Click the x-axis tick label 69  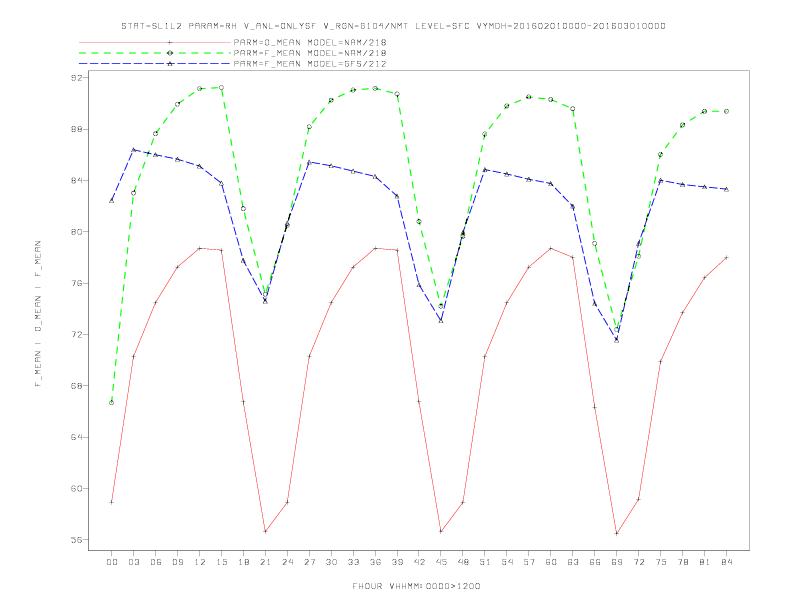[x=617, y=562]
